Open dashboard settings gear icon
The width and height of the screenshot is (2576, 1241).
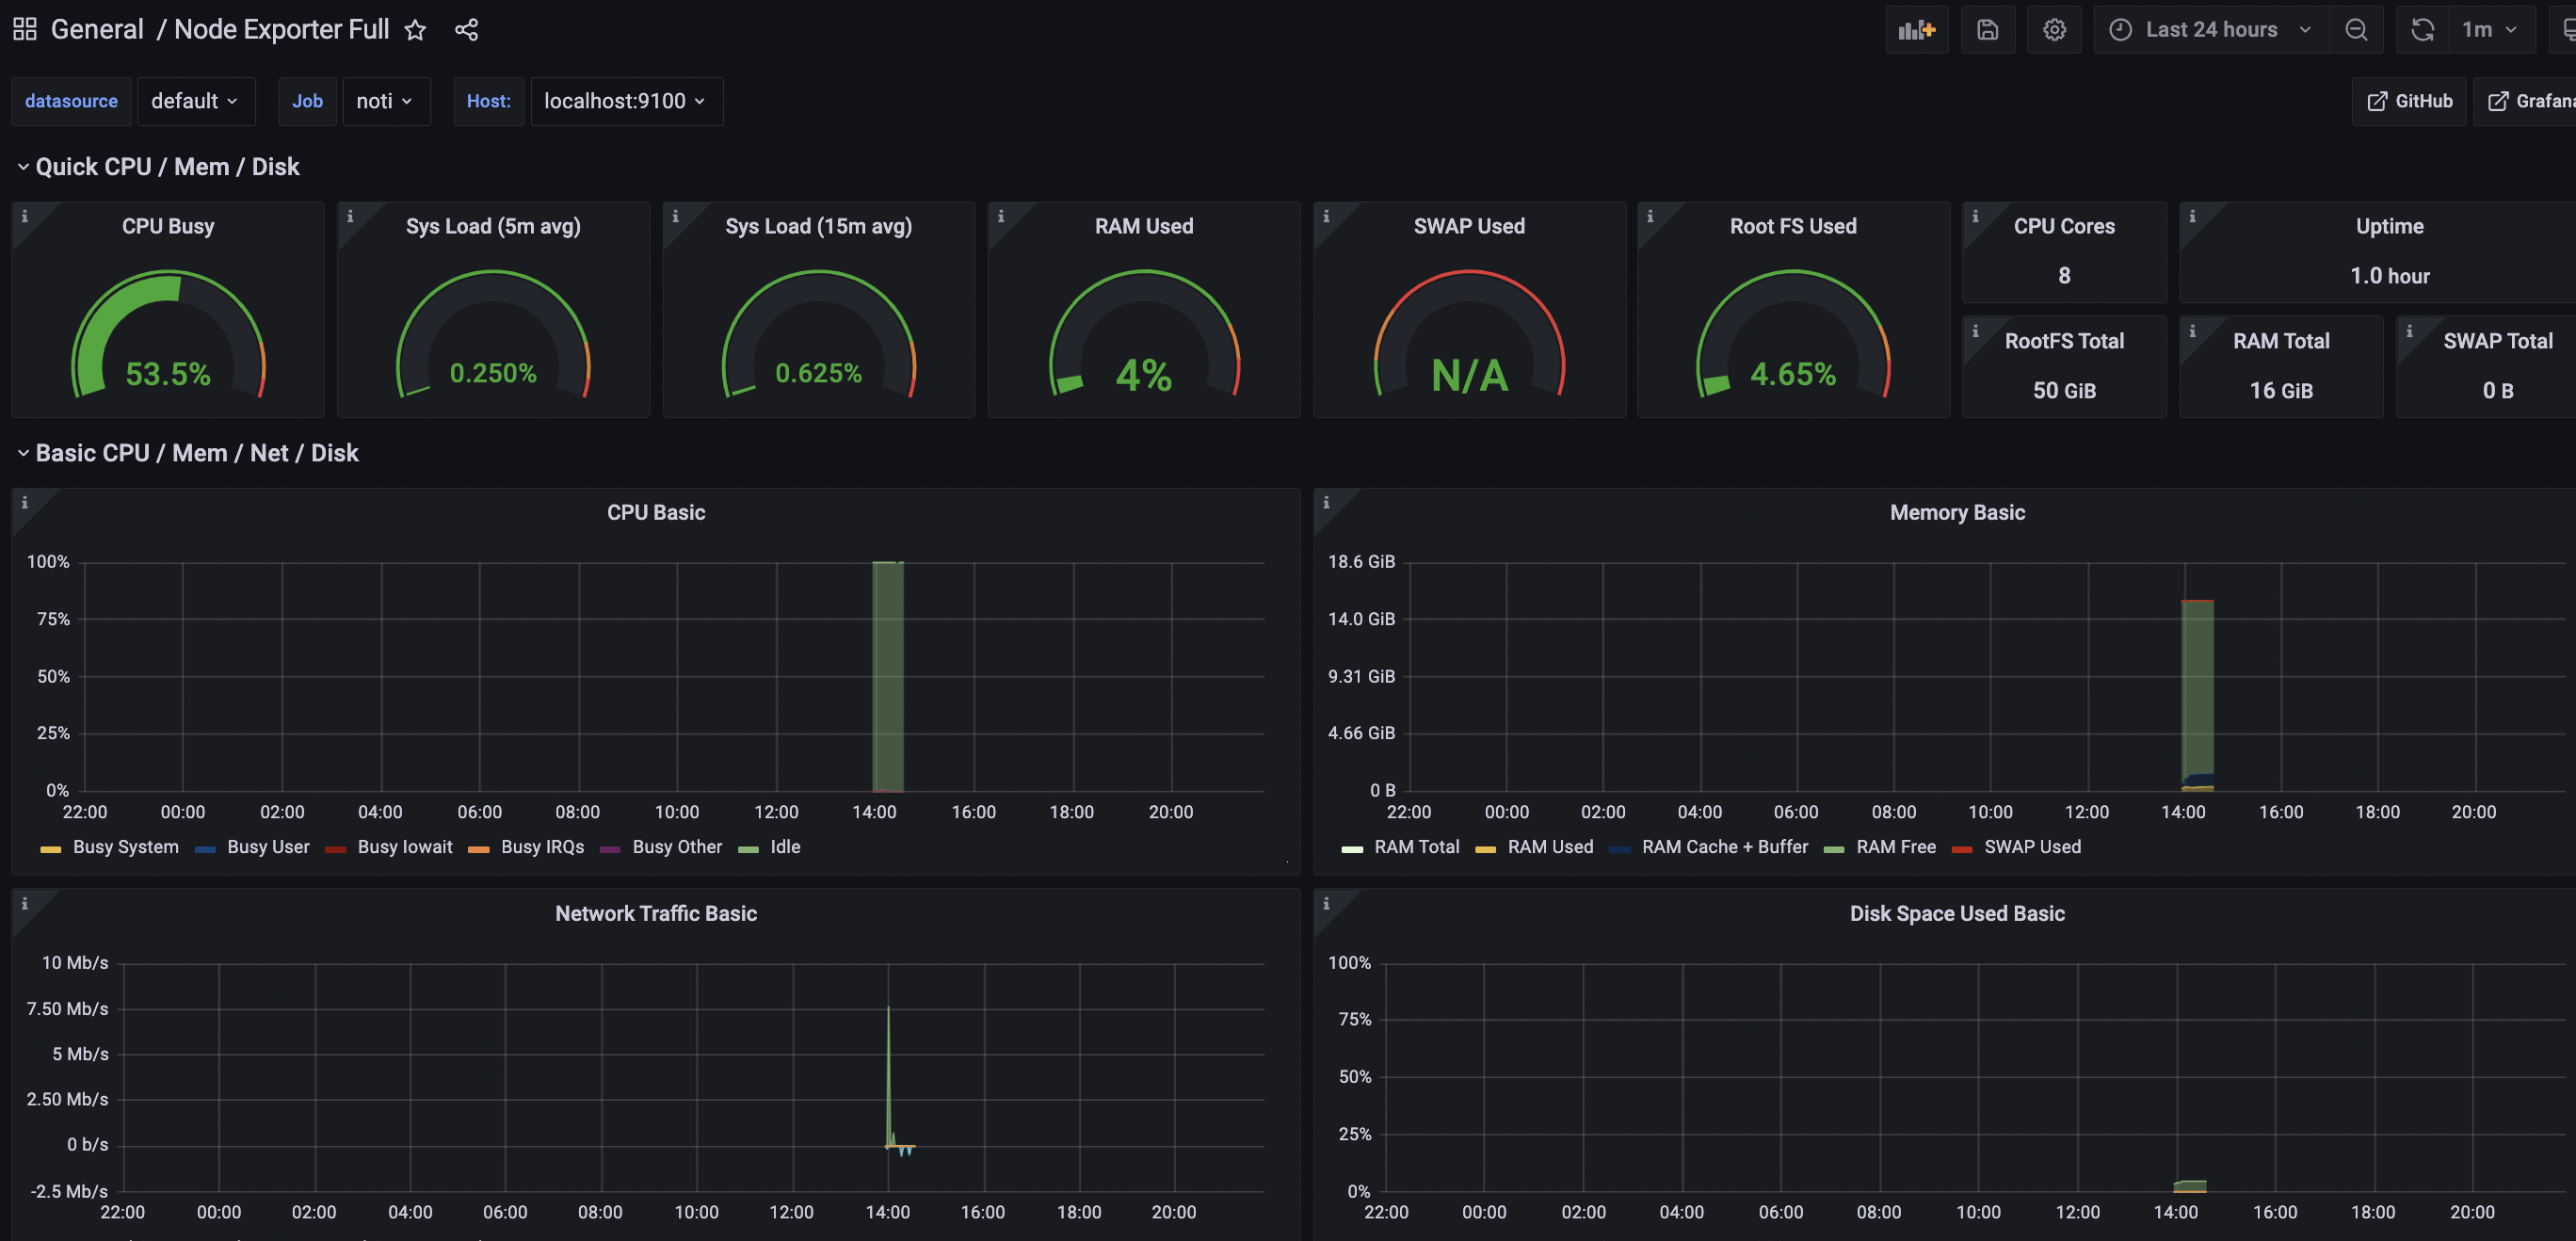2054,30
